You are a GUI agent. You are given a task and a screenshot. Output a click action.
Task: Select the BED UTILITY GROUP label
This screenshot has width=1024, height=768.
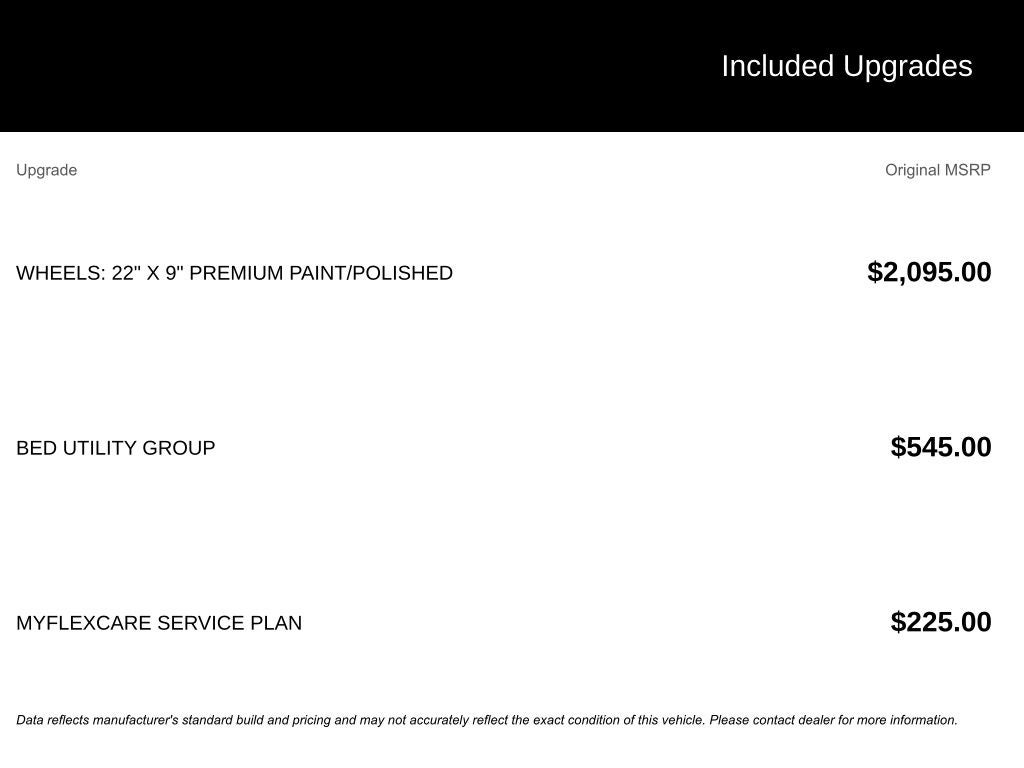(116, 448)
